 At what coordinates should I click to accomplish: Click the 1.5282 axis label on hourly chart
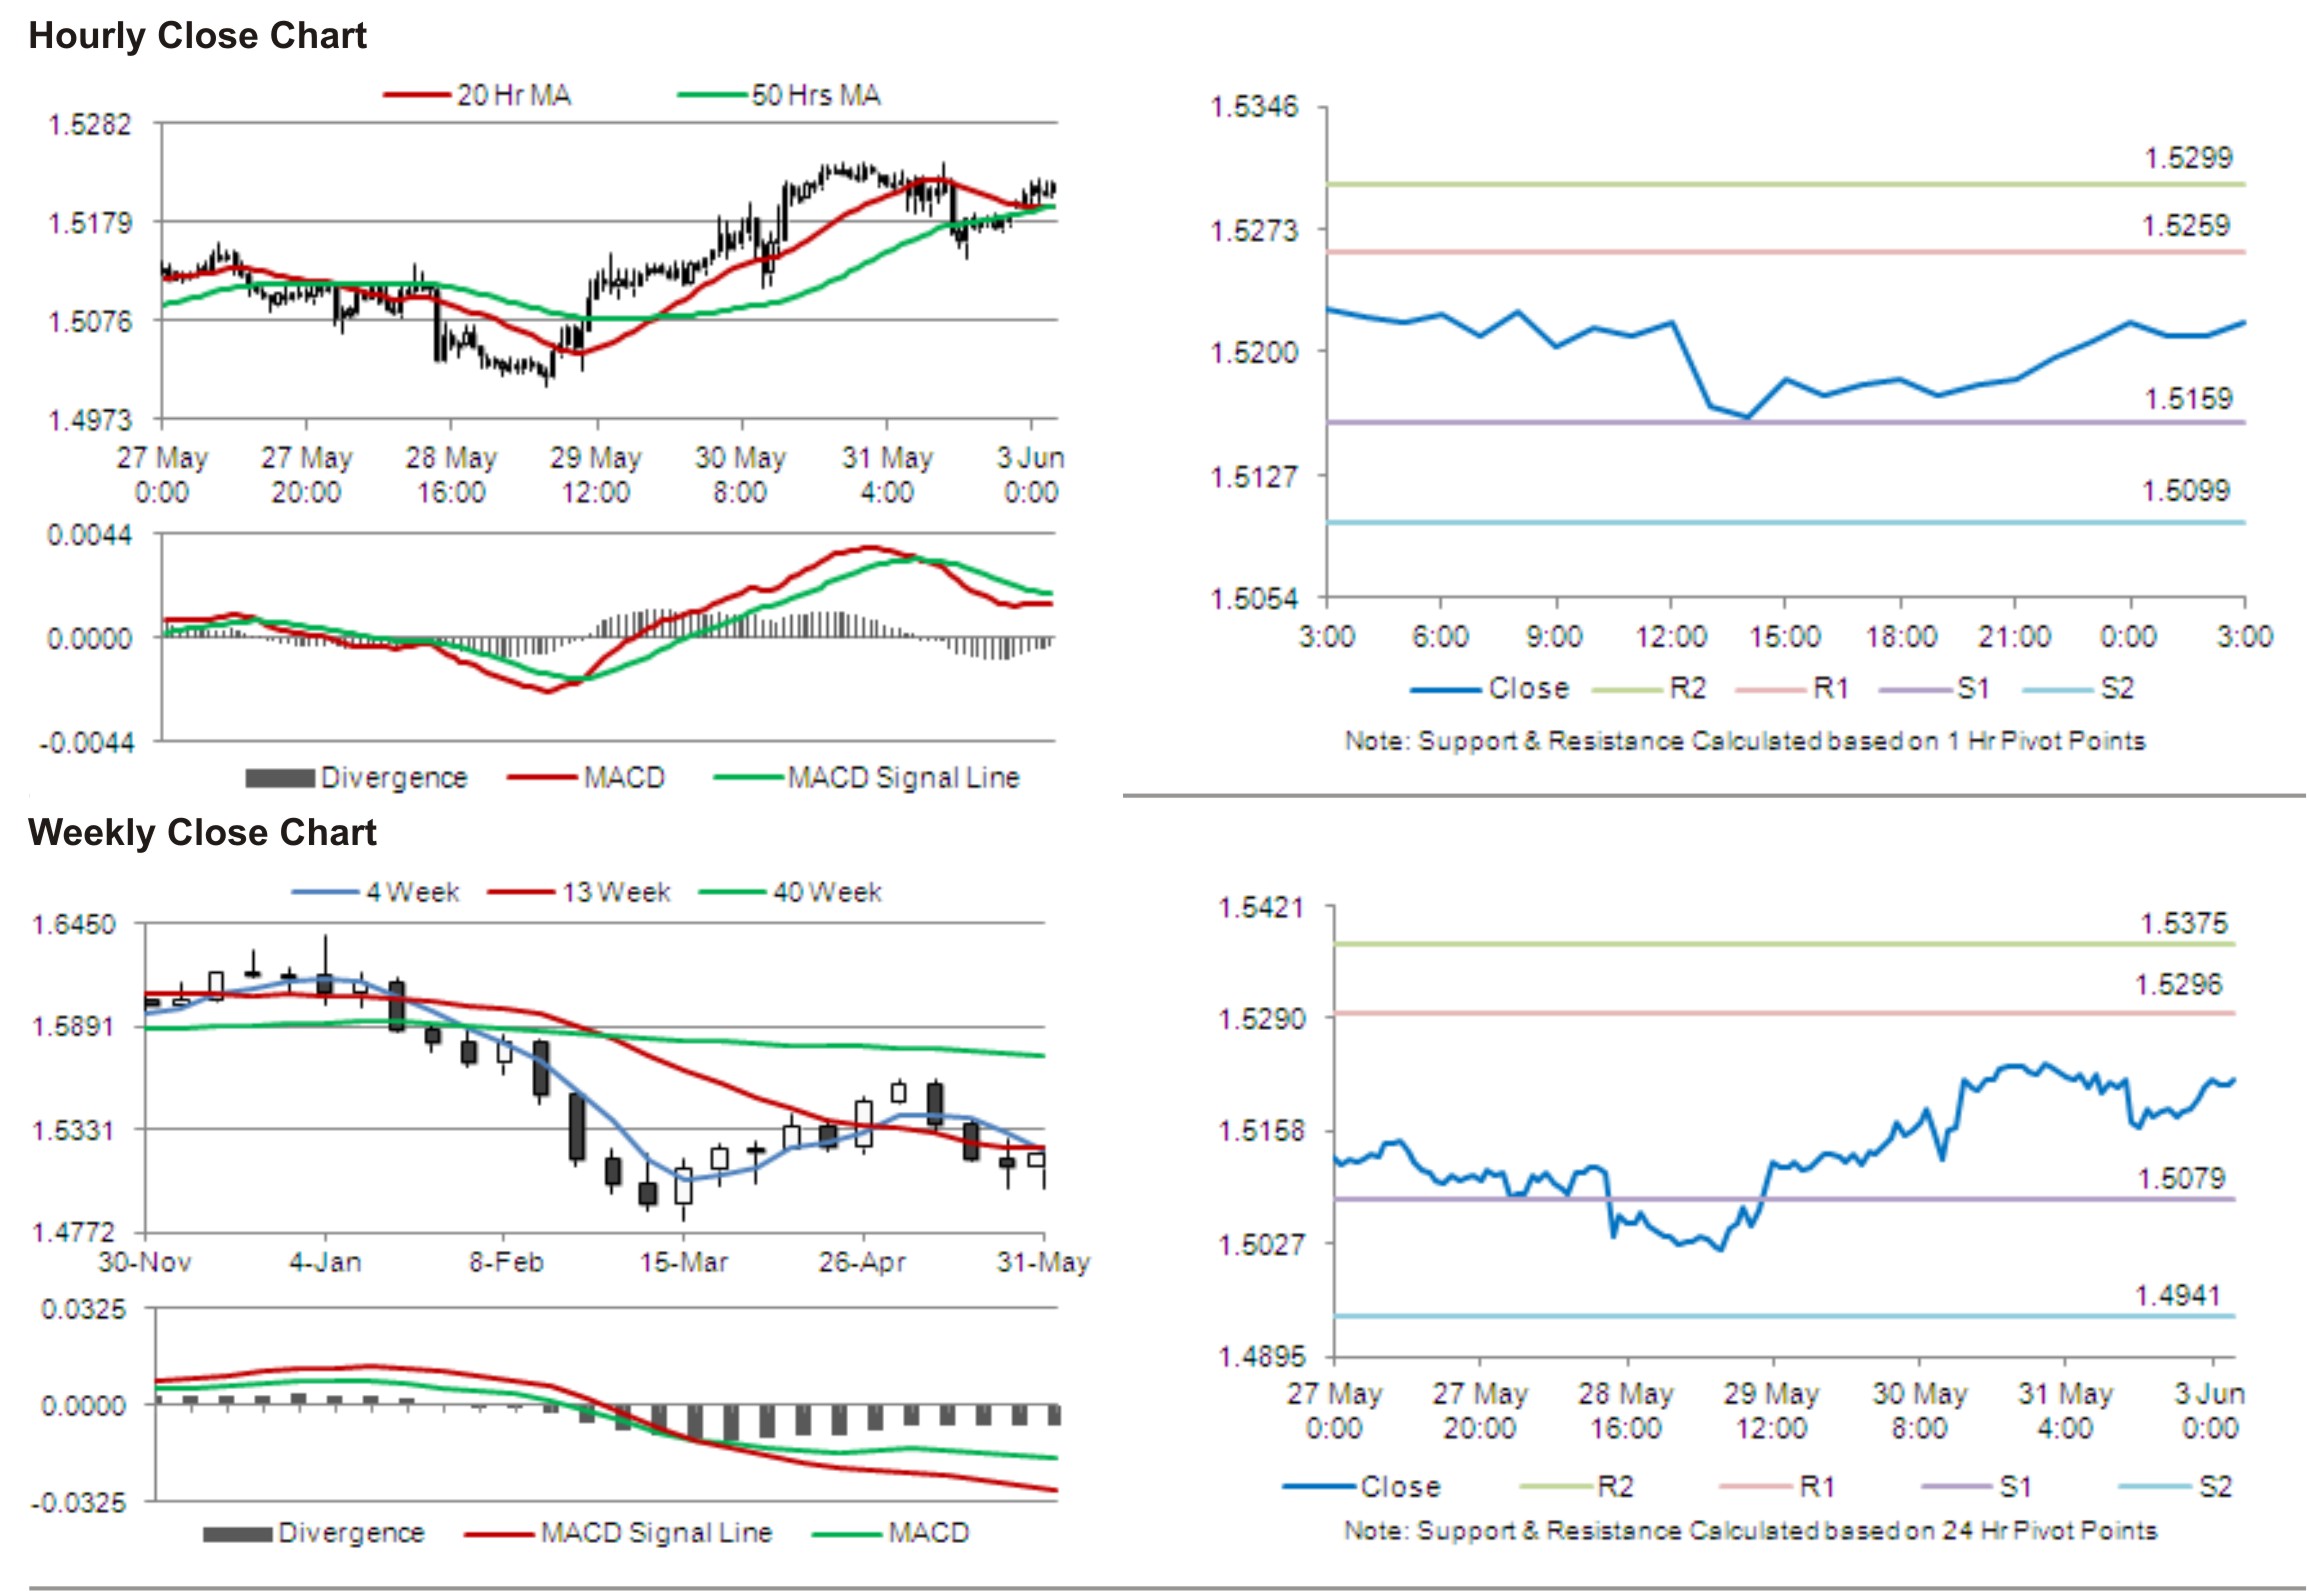[90, 124]
